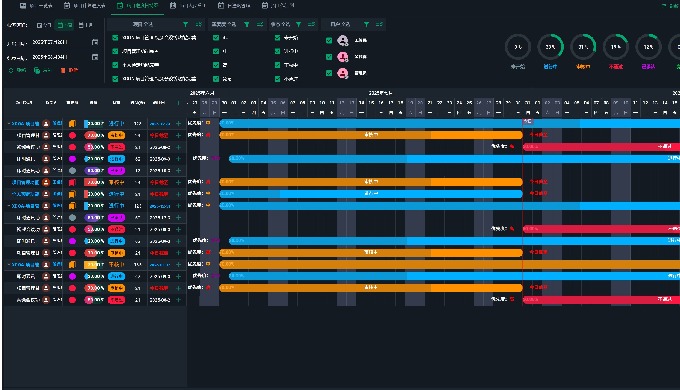Image resolution: width=680 pixels, height=390 pixels.
Task: Click orange bookmark icon on first task row
Action: click(x=72, y=124)
